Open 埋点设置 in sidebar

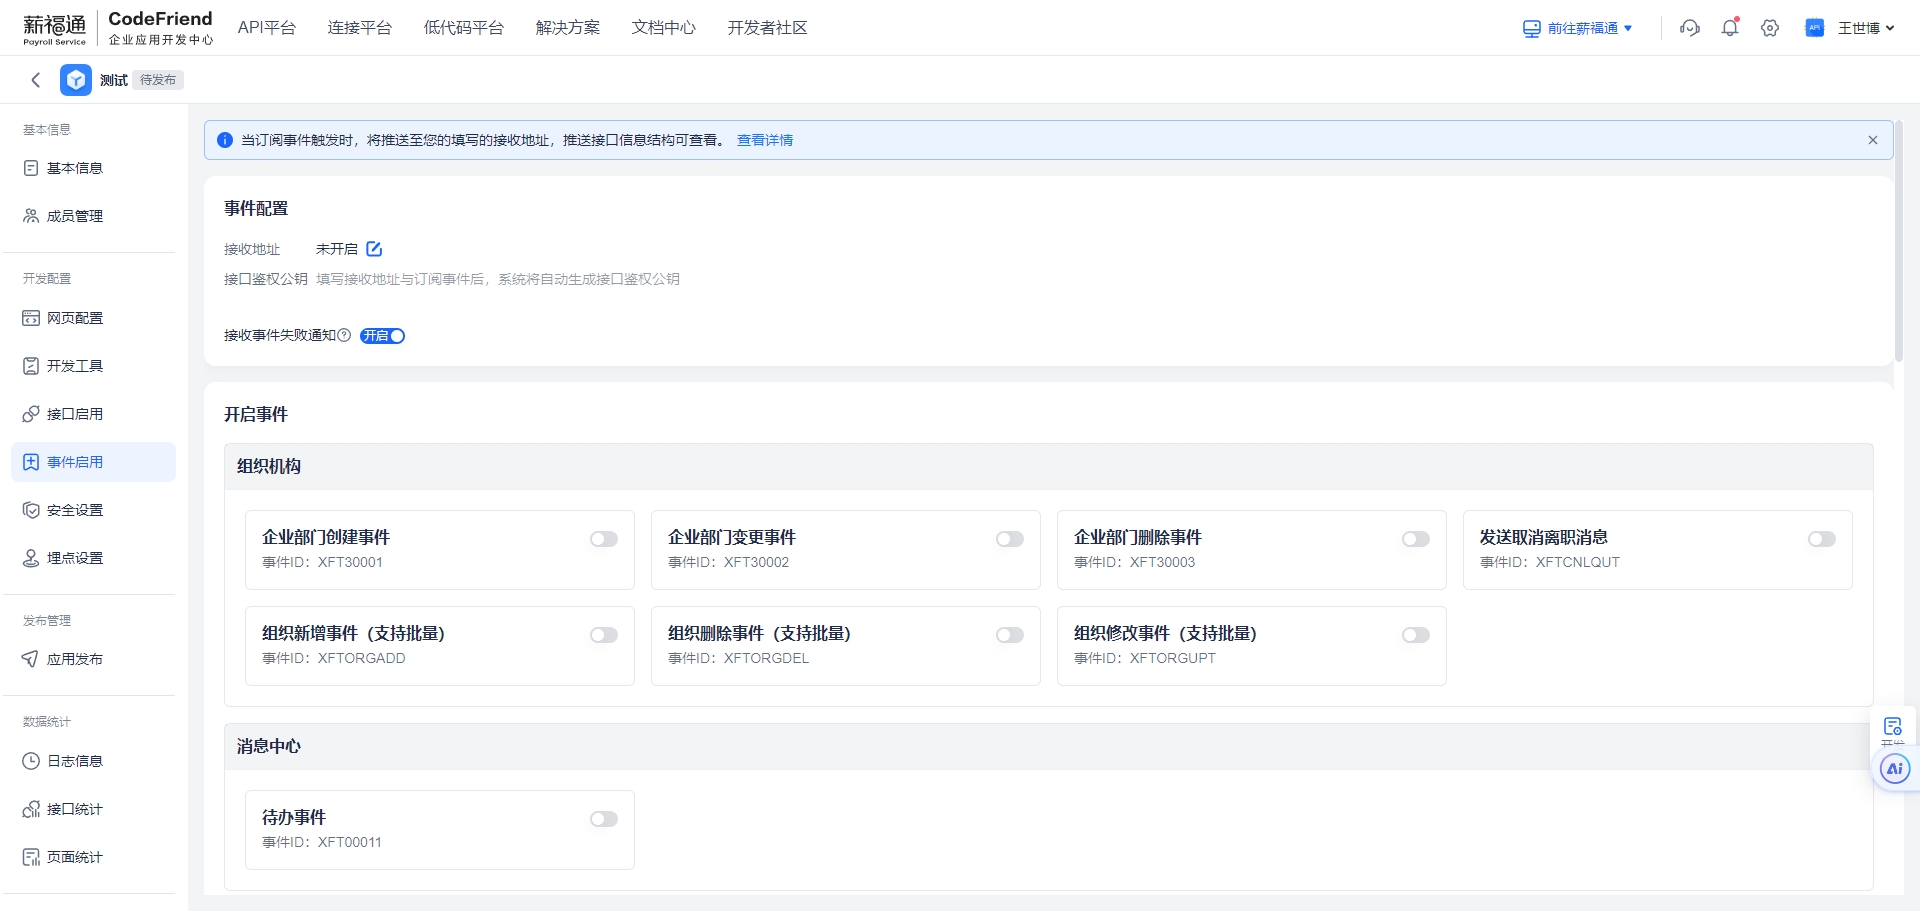coord(93,558)
